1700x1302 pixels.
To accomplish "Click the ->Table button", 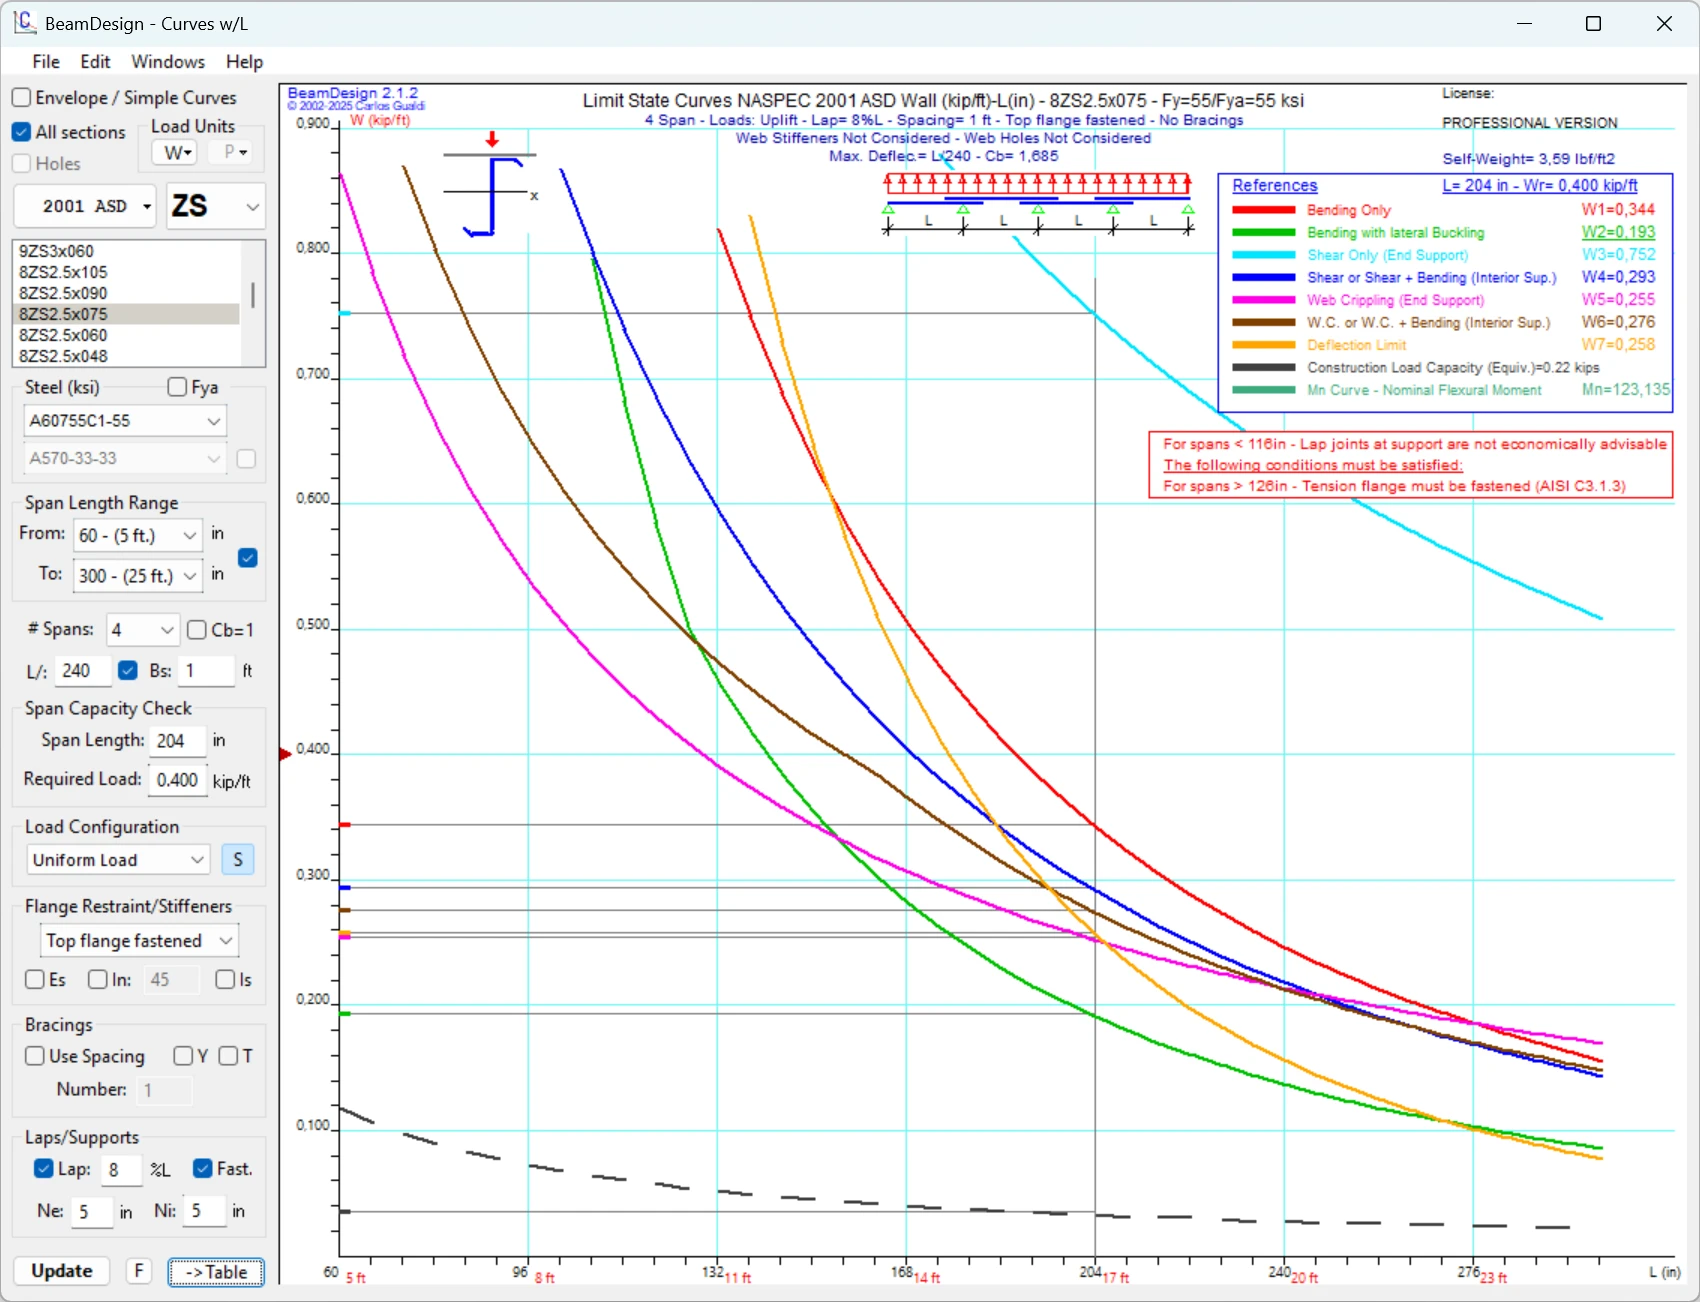I will (x=216, y=1272).
